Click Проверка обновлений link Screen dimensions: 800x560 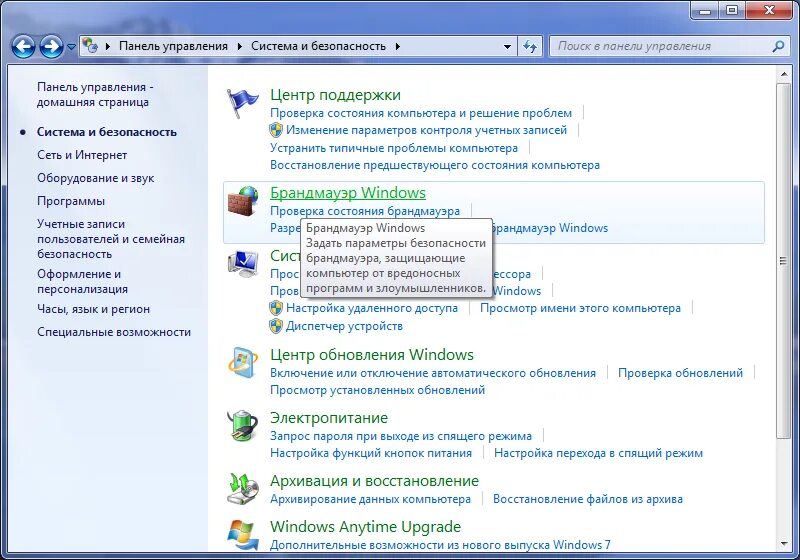click(x=680, y=373)
